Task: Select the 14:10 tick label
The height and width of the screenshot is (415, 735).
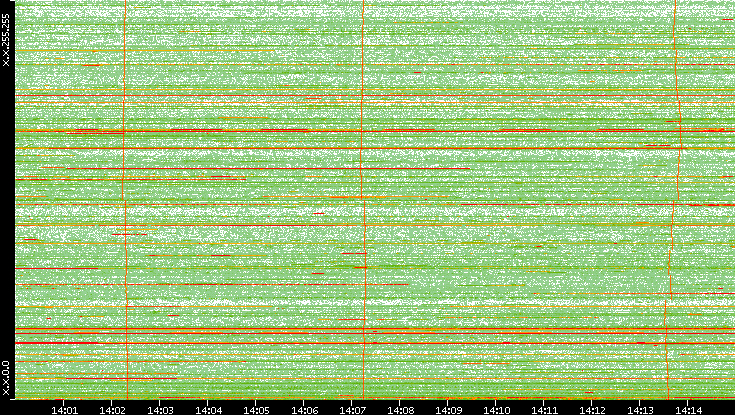Action: pyautogui.click(x=496, y=410)
